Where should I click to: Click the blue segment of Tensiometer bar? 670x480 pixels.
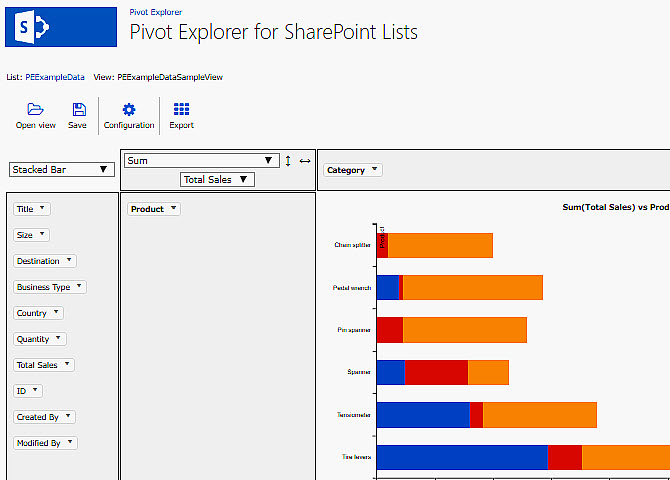(x=423, y=415)
